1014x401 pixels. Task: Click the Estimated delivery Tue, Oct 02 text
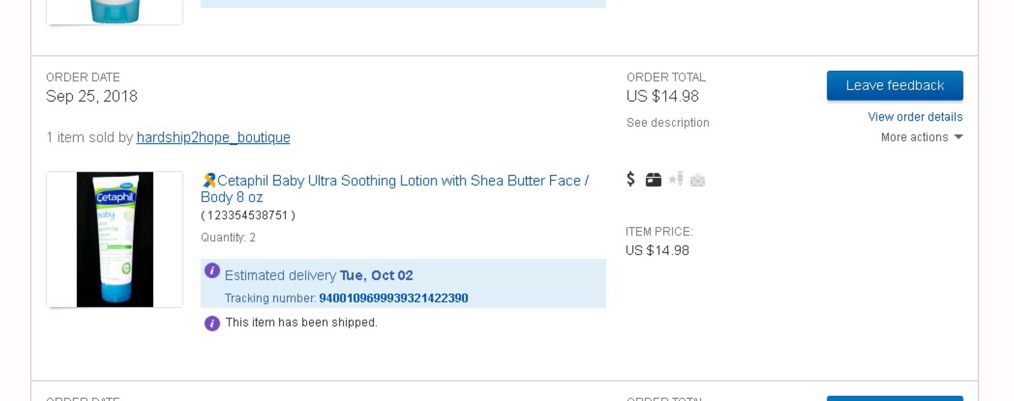tap(319, 276)
